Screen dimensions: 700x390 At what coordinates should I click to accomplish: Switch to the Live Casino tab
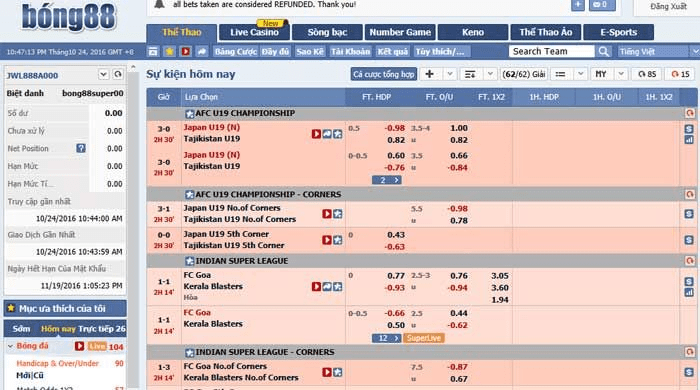coord(254,32)
